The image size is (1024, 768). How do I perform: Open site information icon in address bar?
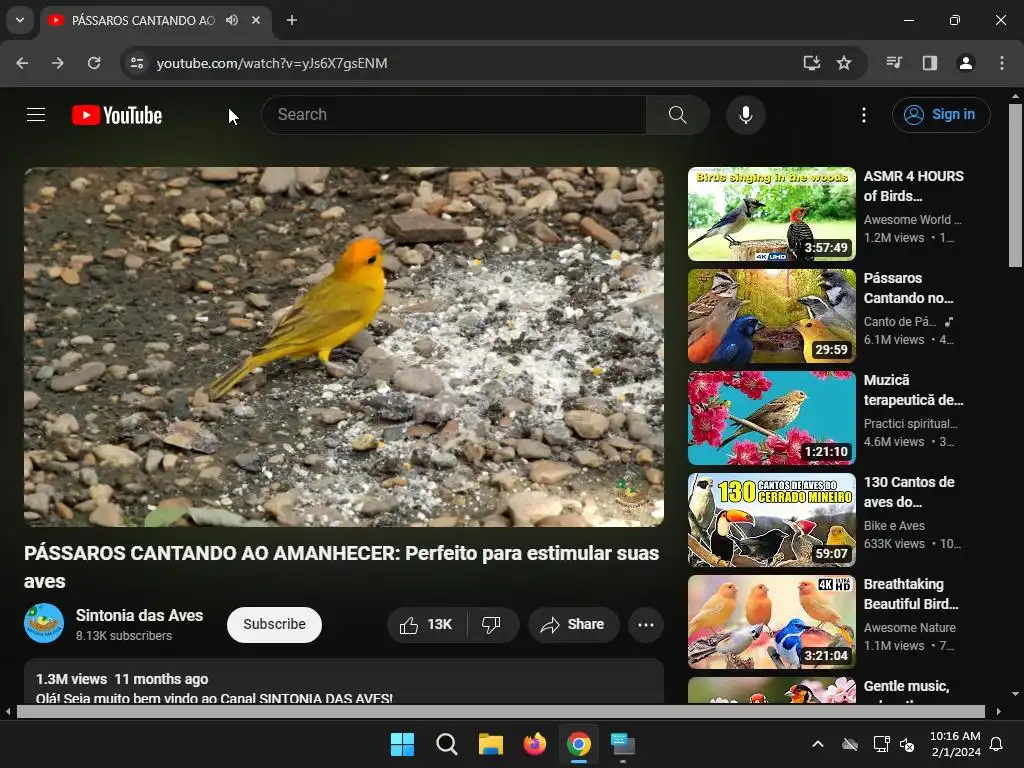(136, 63)
